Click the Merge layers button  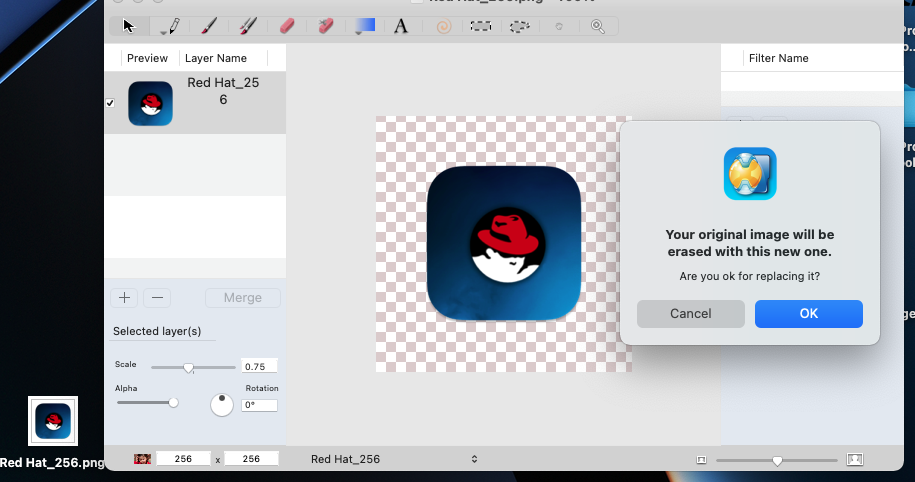pos(243,298)
